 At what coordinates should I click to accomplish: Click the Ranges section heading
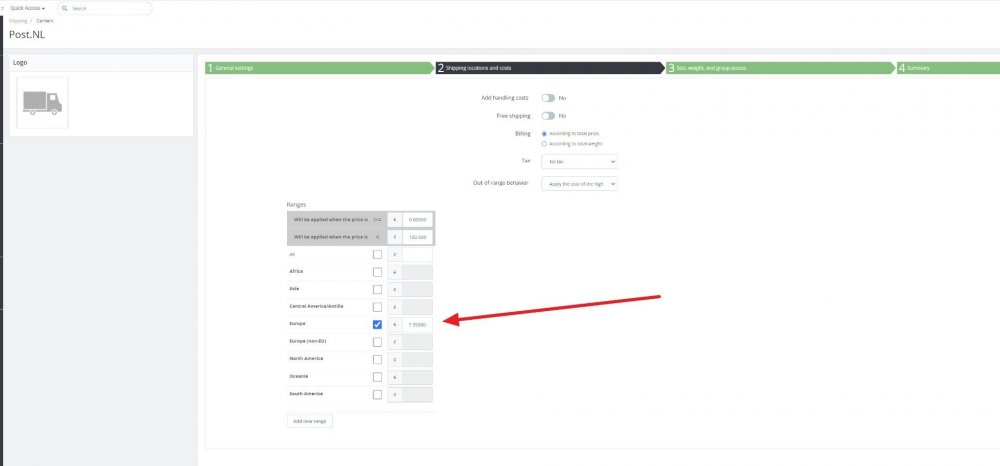coord(297,205)
